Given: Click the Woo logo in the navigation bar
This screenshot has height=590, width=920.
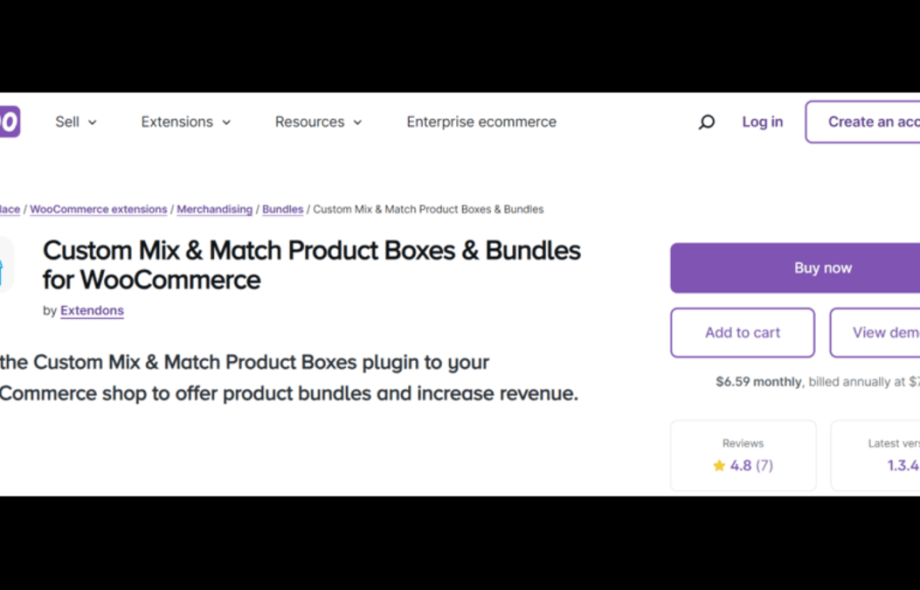Looking at the screenshot, I should (8, 121).
